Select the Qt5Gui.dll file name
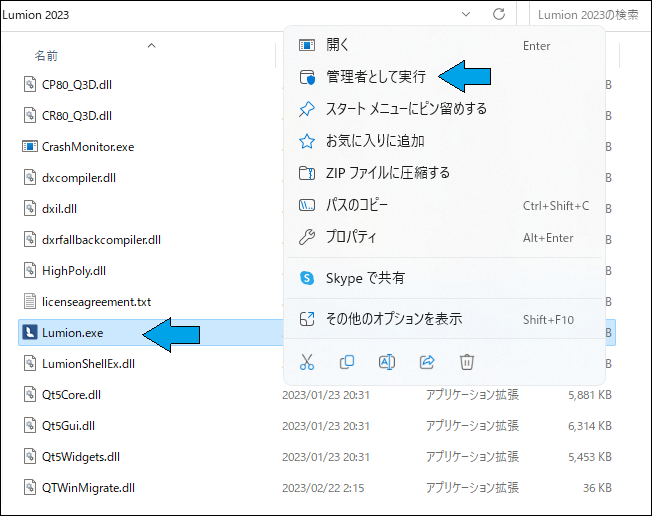652x516 pixels. [x=69, y=426]
